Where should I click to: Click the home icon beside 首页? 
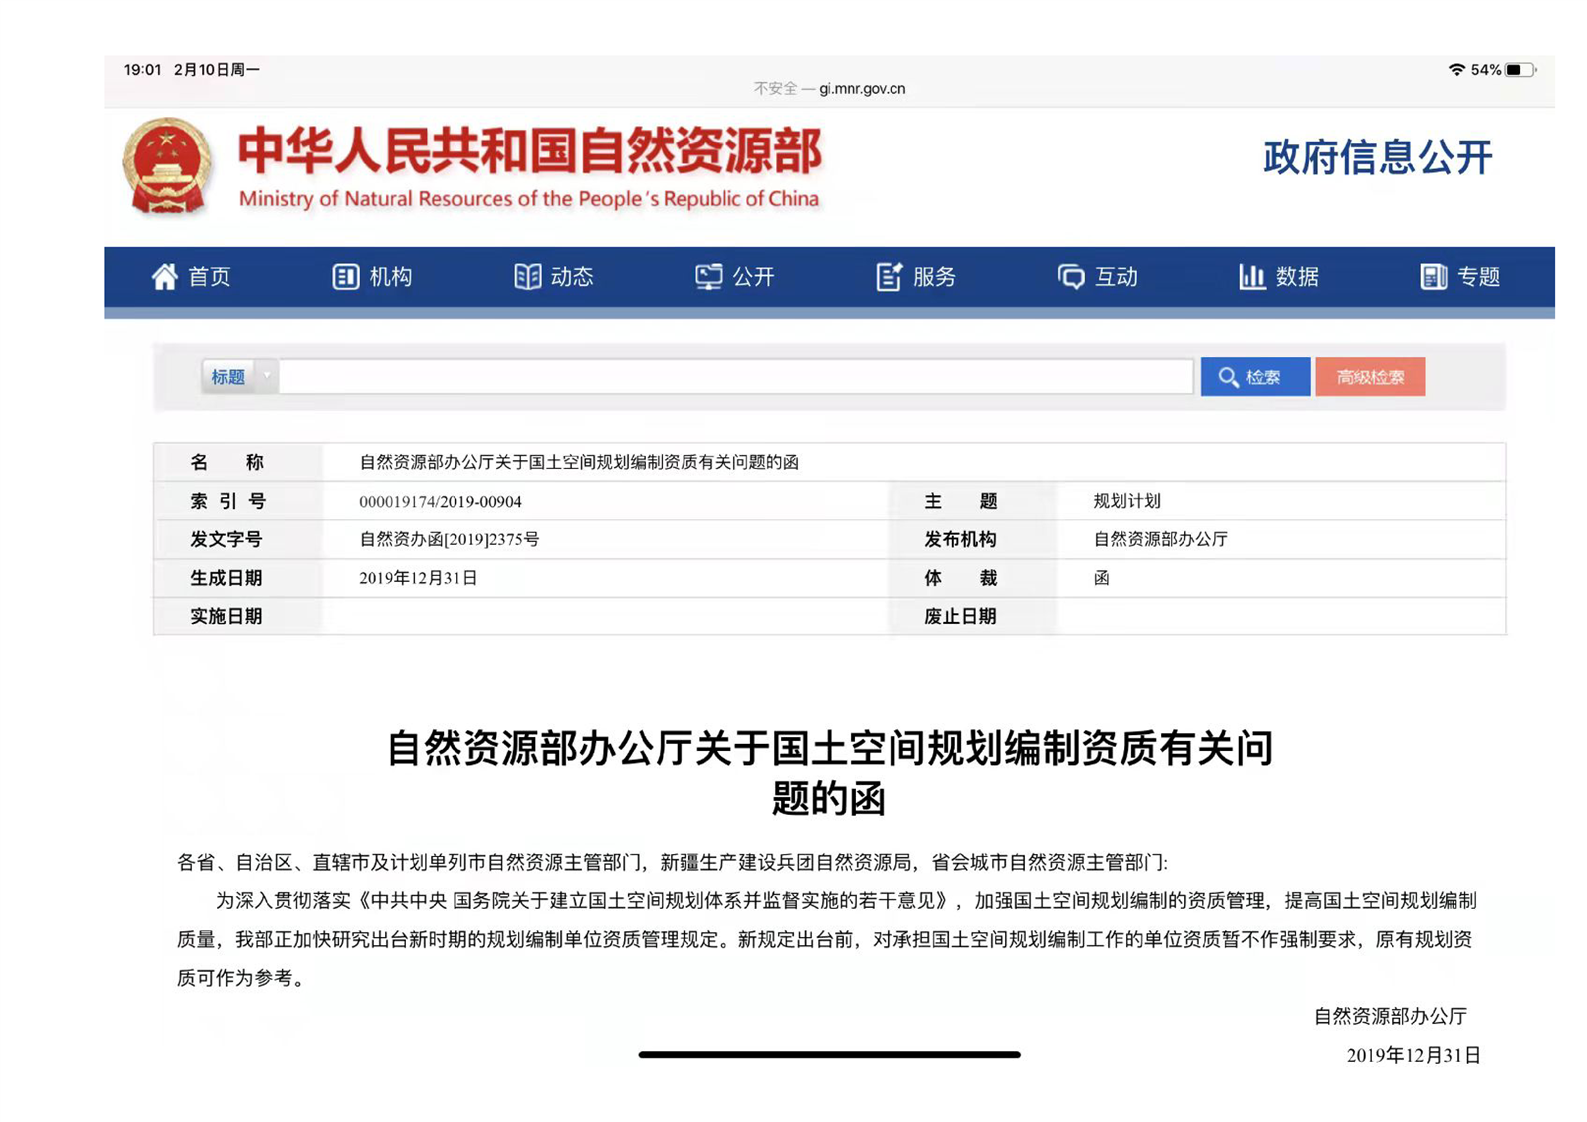pos(164,277)
